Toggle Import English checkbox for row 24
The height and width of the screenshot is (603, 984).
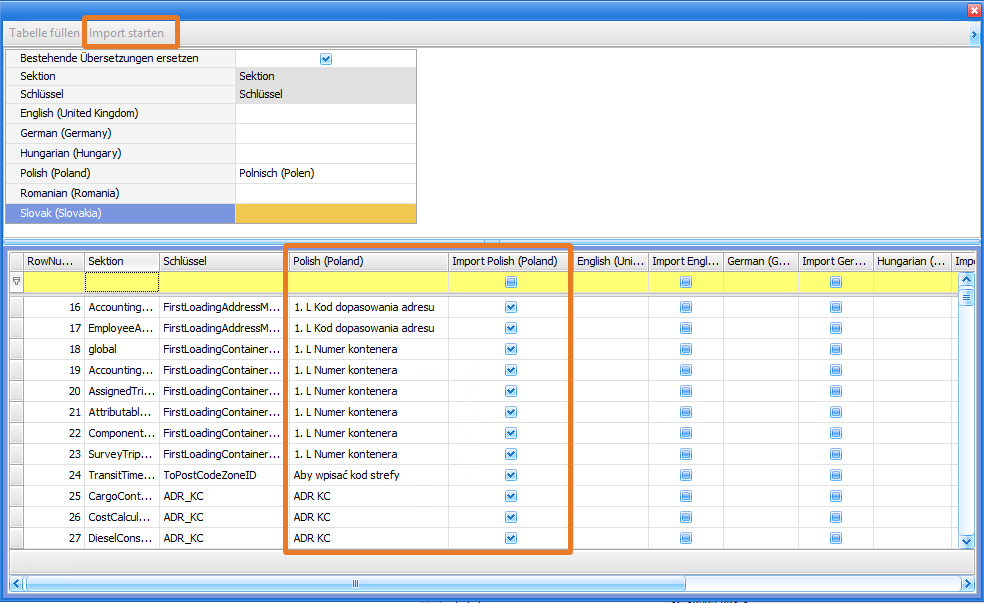click(686, 475)
